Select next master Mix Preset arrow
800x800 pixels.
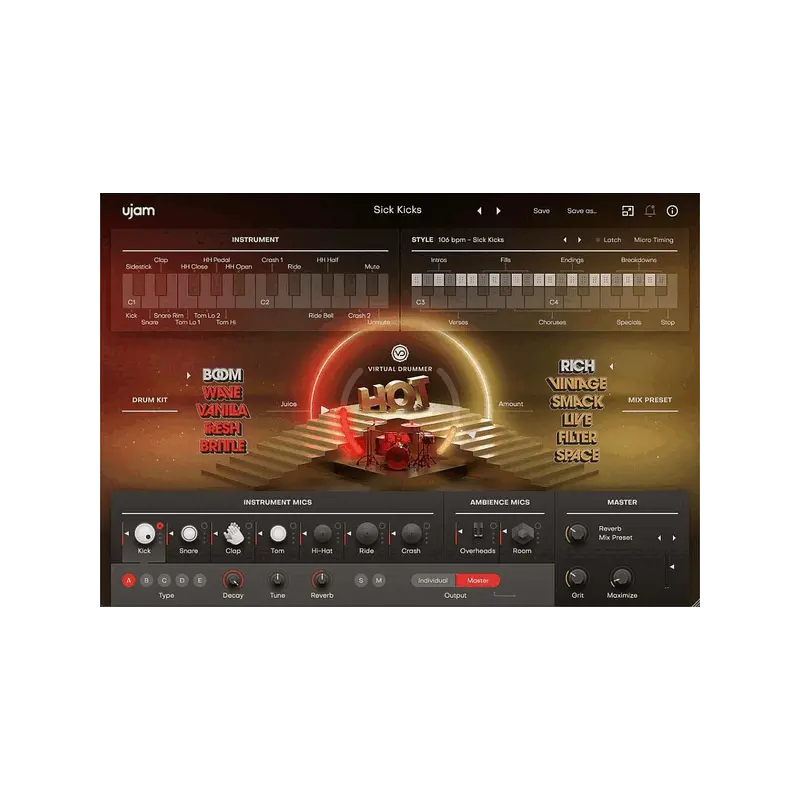click(x=674, y=538)
